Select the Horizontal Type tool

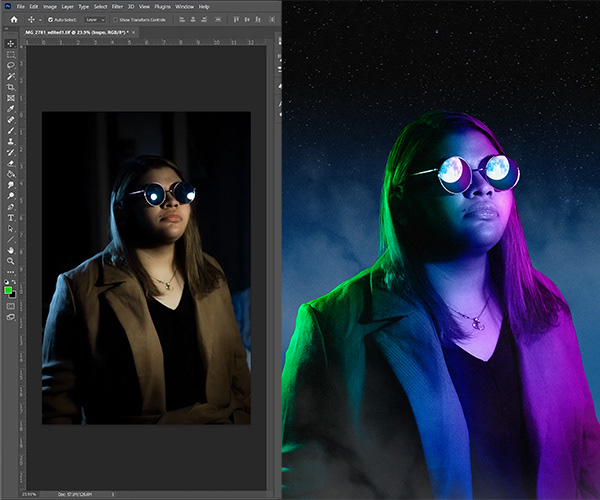tap(11, 216)
